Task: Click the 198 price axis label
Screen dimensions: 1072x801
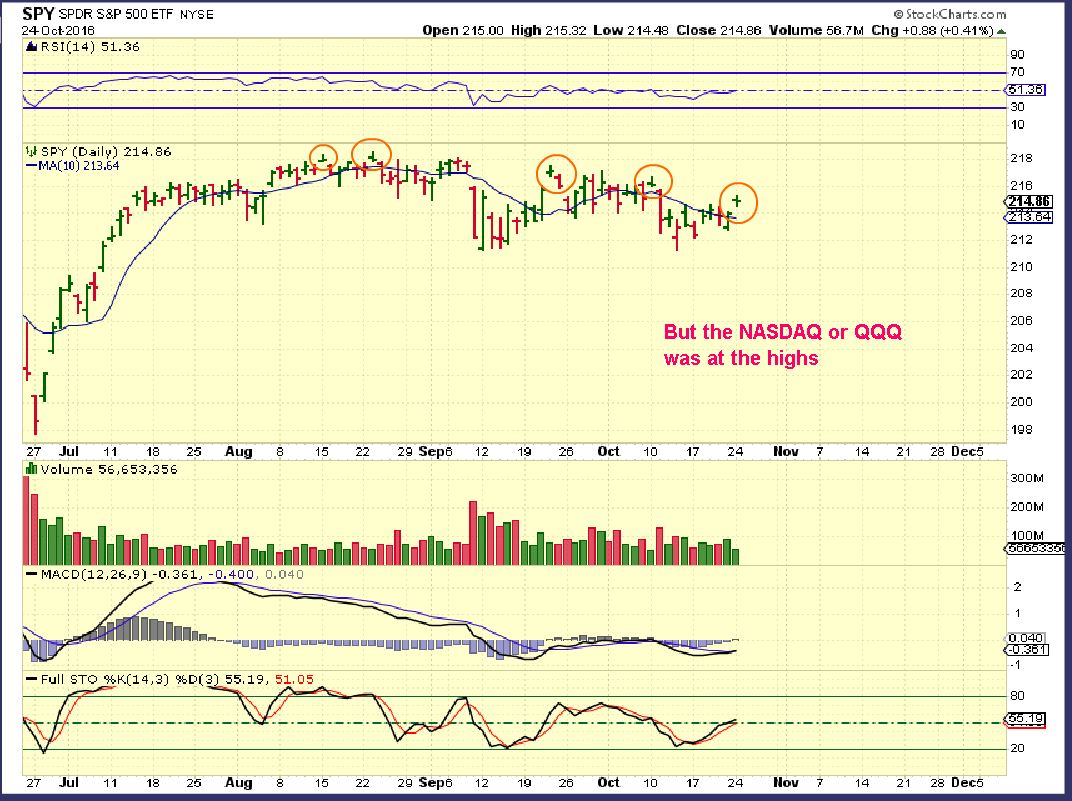Action: [x=1021, y=429]
